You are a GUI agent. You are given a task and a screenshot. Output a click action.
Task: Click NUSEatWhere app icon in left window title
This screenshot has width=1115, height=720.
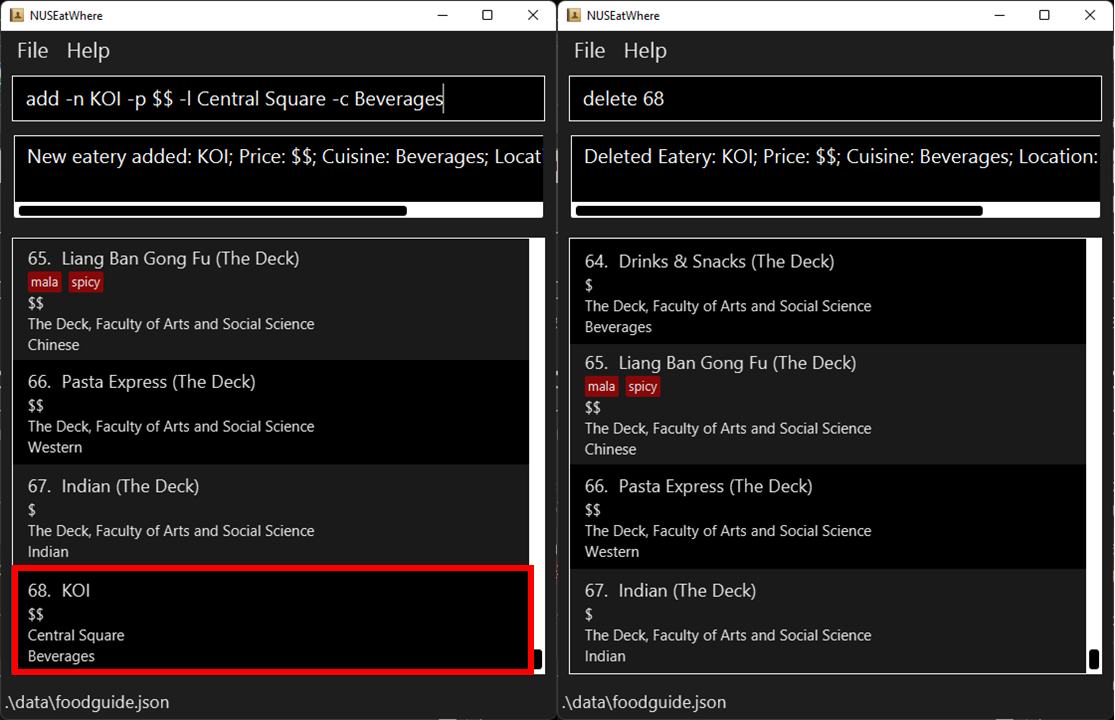16,15
